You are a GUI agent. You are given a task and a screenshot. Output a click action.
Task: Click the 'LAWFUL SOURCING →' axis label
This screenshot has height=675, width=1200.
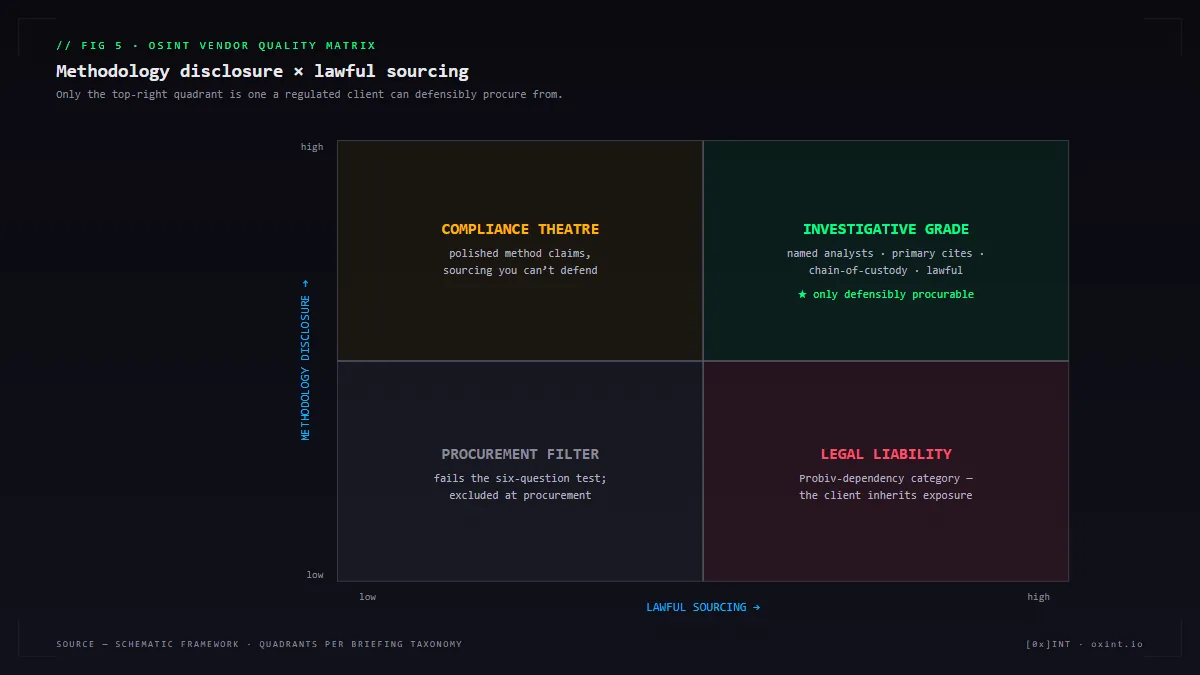click(703, 607)
